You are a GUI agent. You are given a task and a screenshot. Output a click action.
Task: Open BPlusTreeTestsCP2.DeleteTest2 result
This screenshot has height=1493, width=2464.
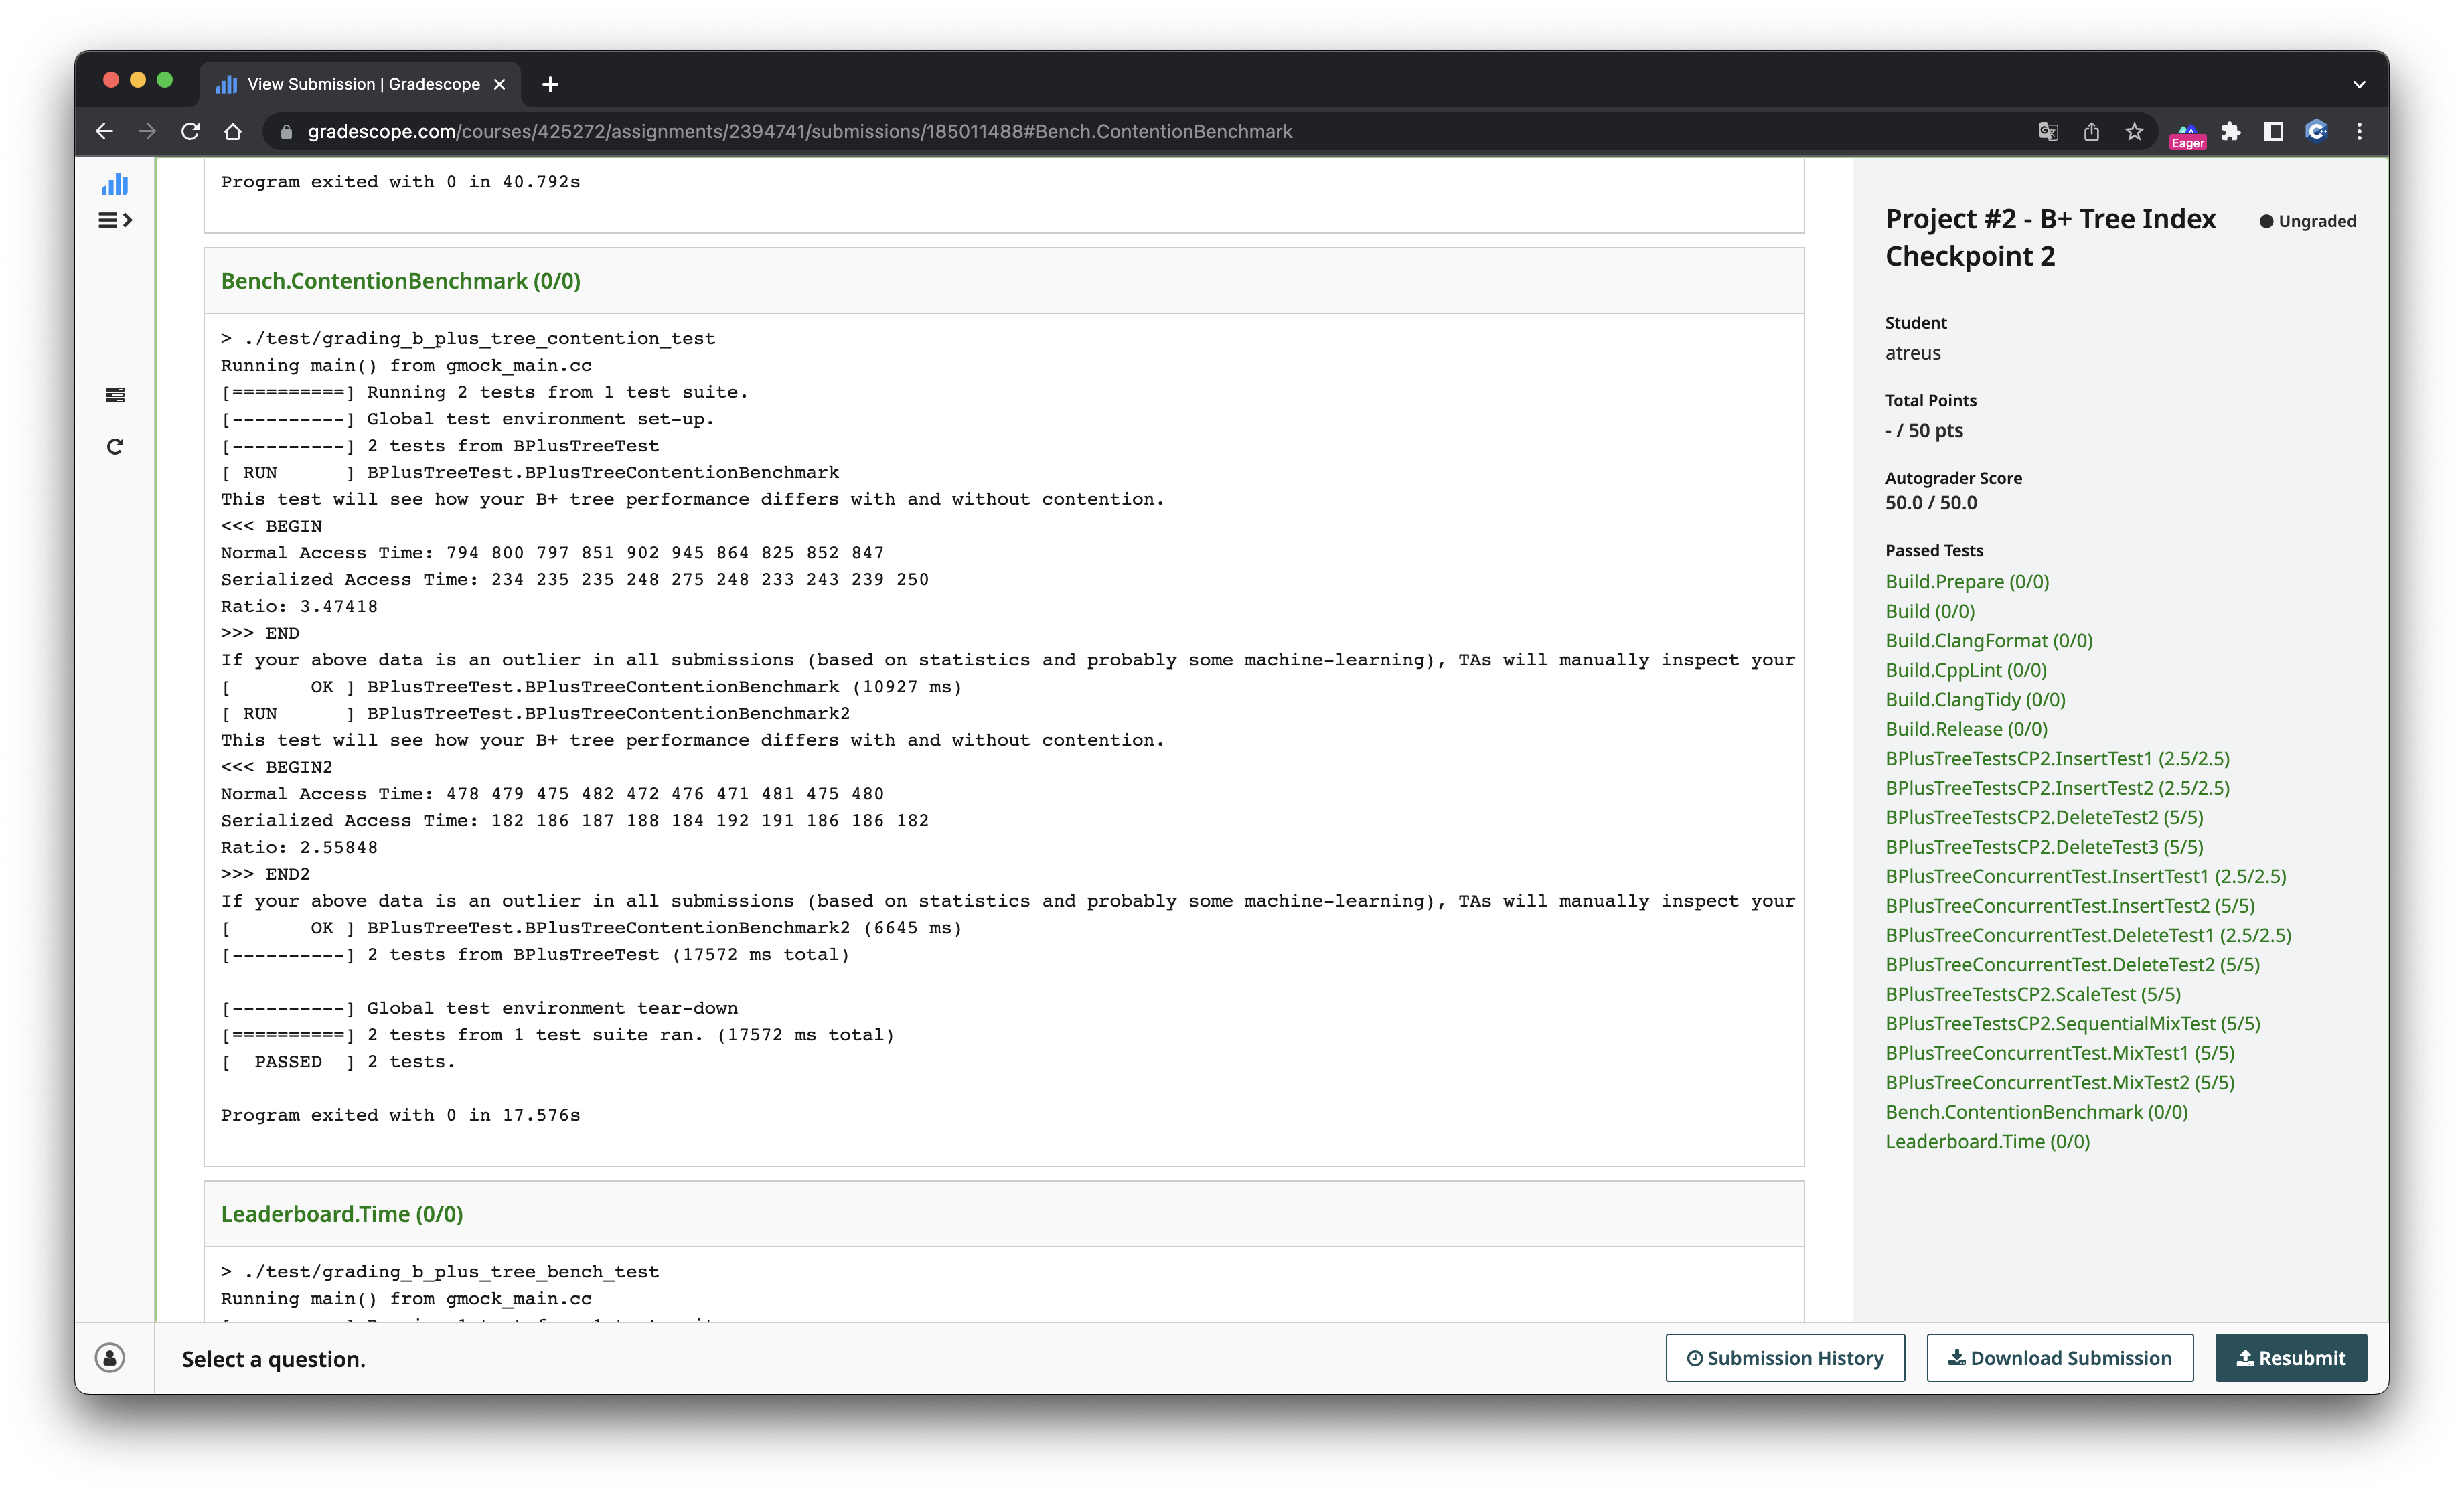(x=2044, y=817)
